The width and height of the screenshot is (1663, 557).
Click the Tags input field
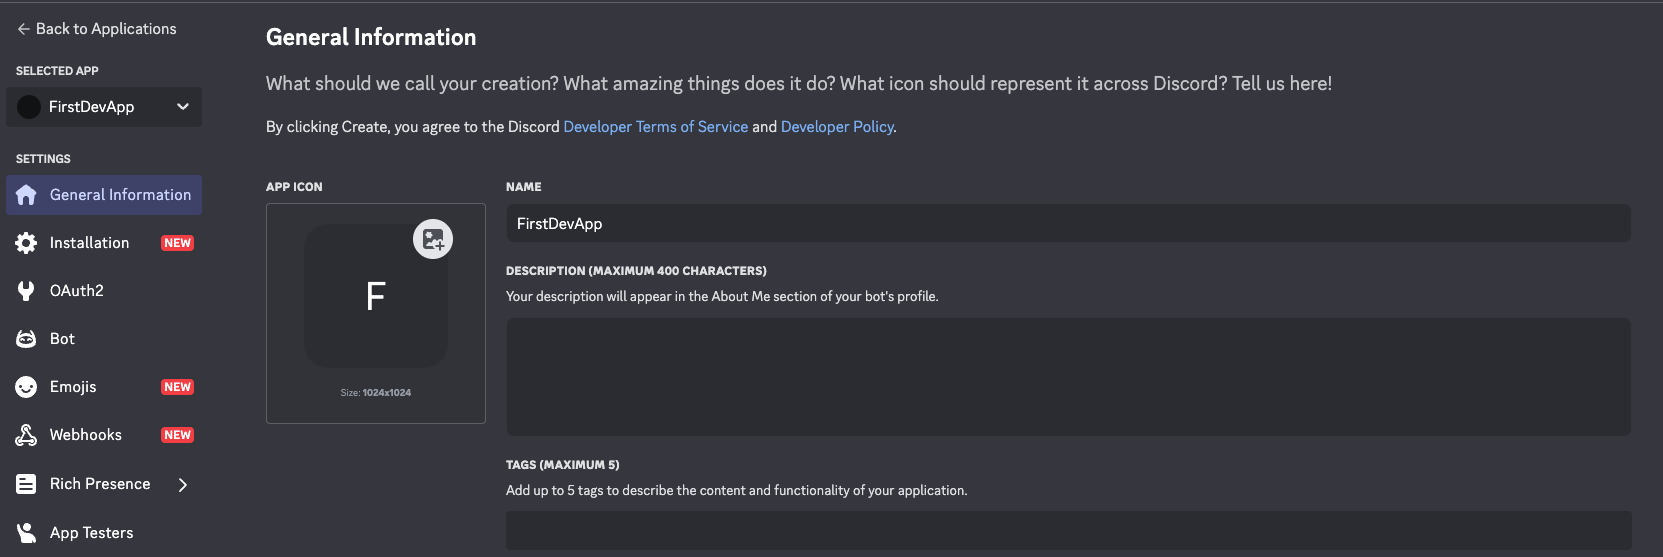1067,530
